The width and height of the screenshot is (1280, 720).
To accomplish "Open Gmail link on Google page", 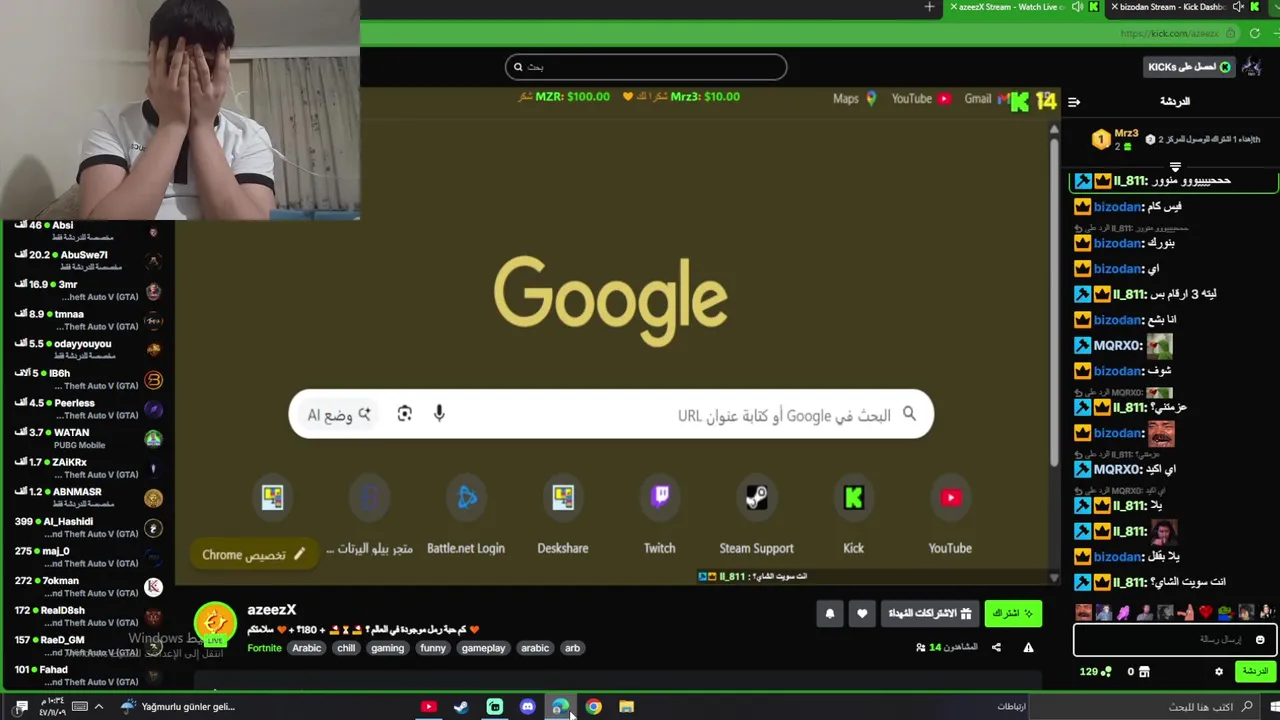I will coord(977,98).
